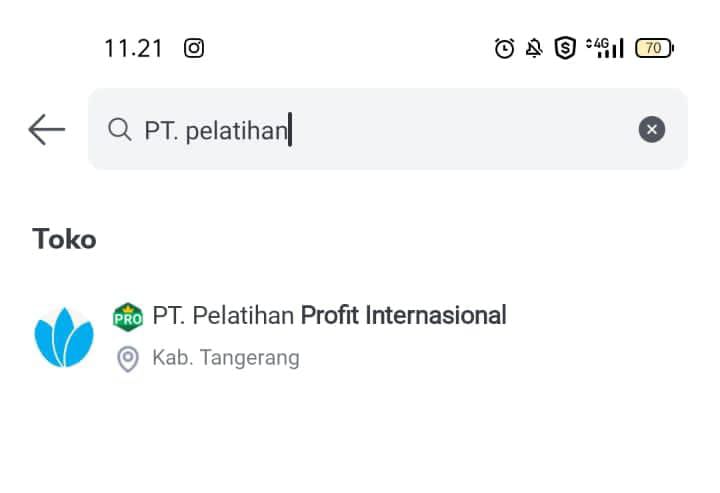Screen dimensions: 720x493
Task: Select the Kab. Tangerang location text
Action: point(226,358)
